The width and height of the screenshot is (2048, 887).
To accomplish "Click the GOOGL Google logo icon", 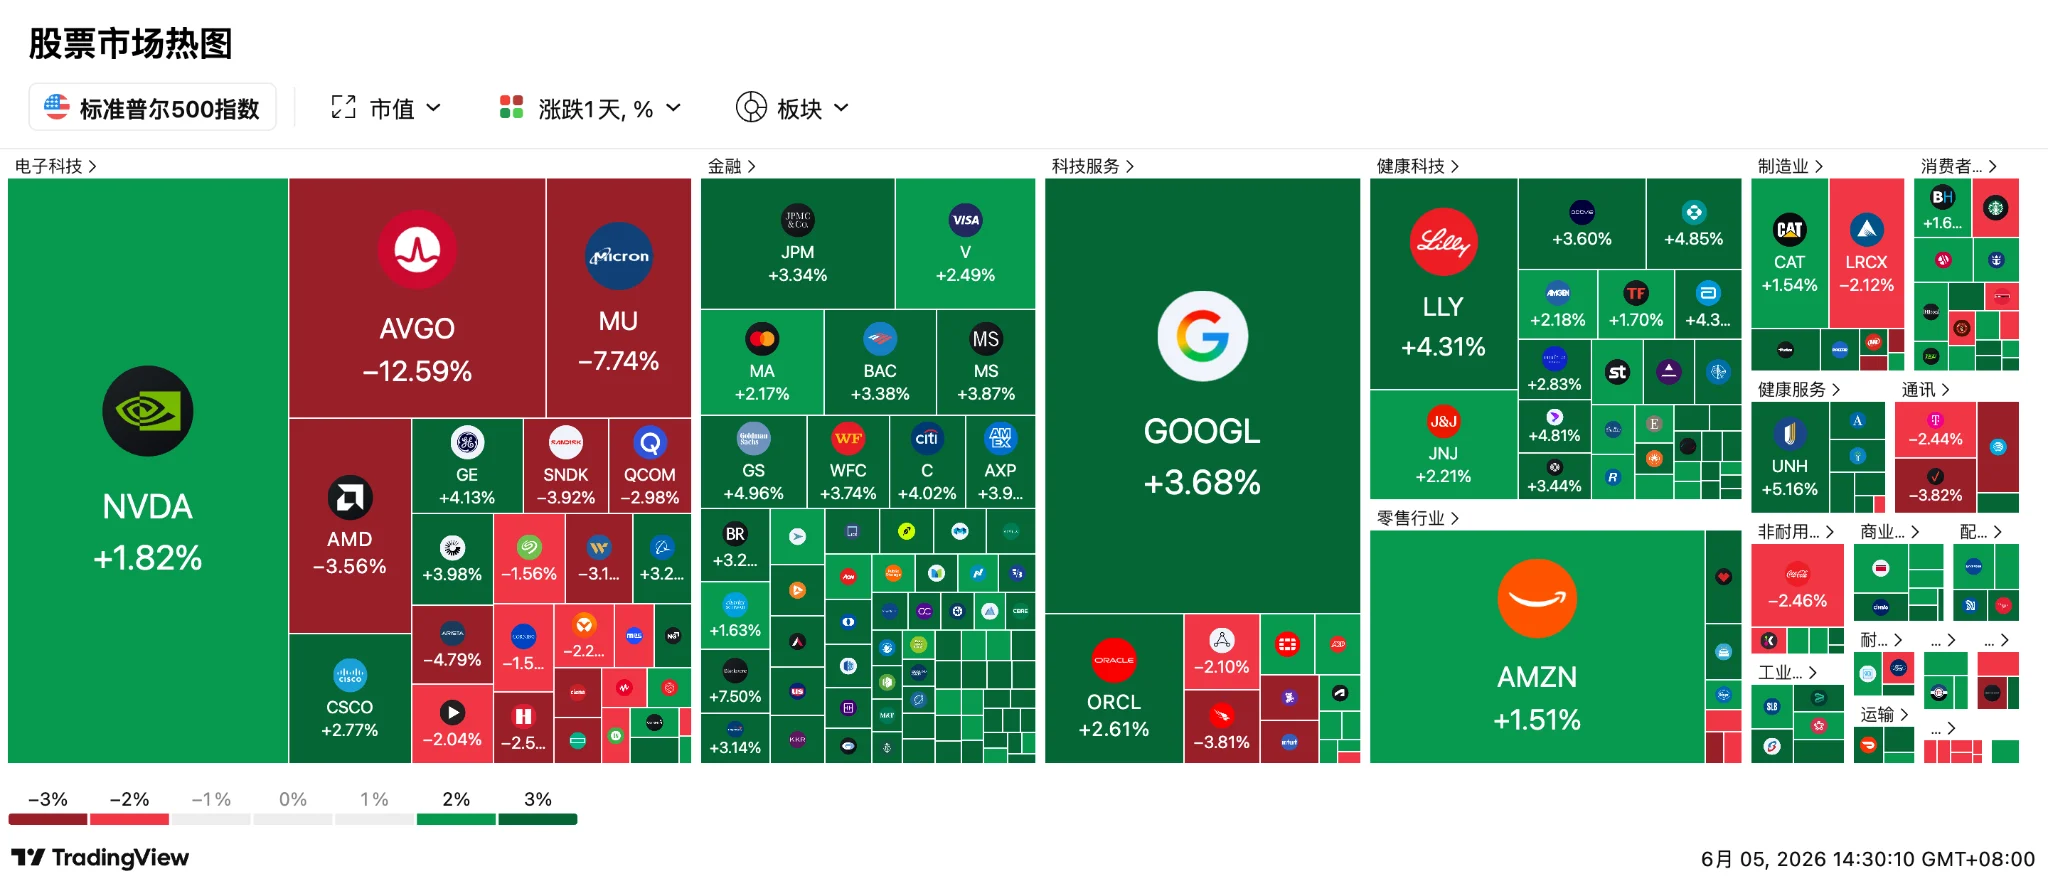I will pos(1202,336).
